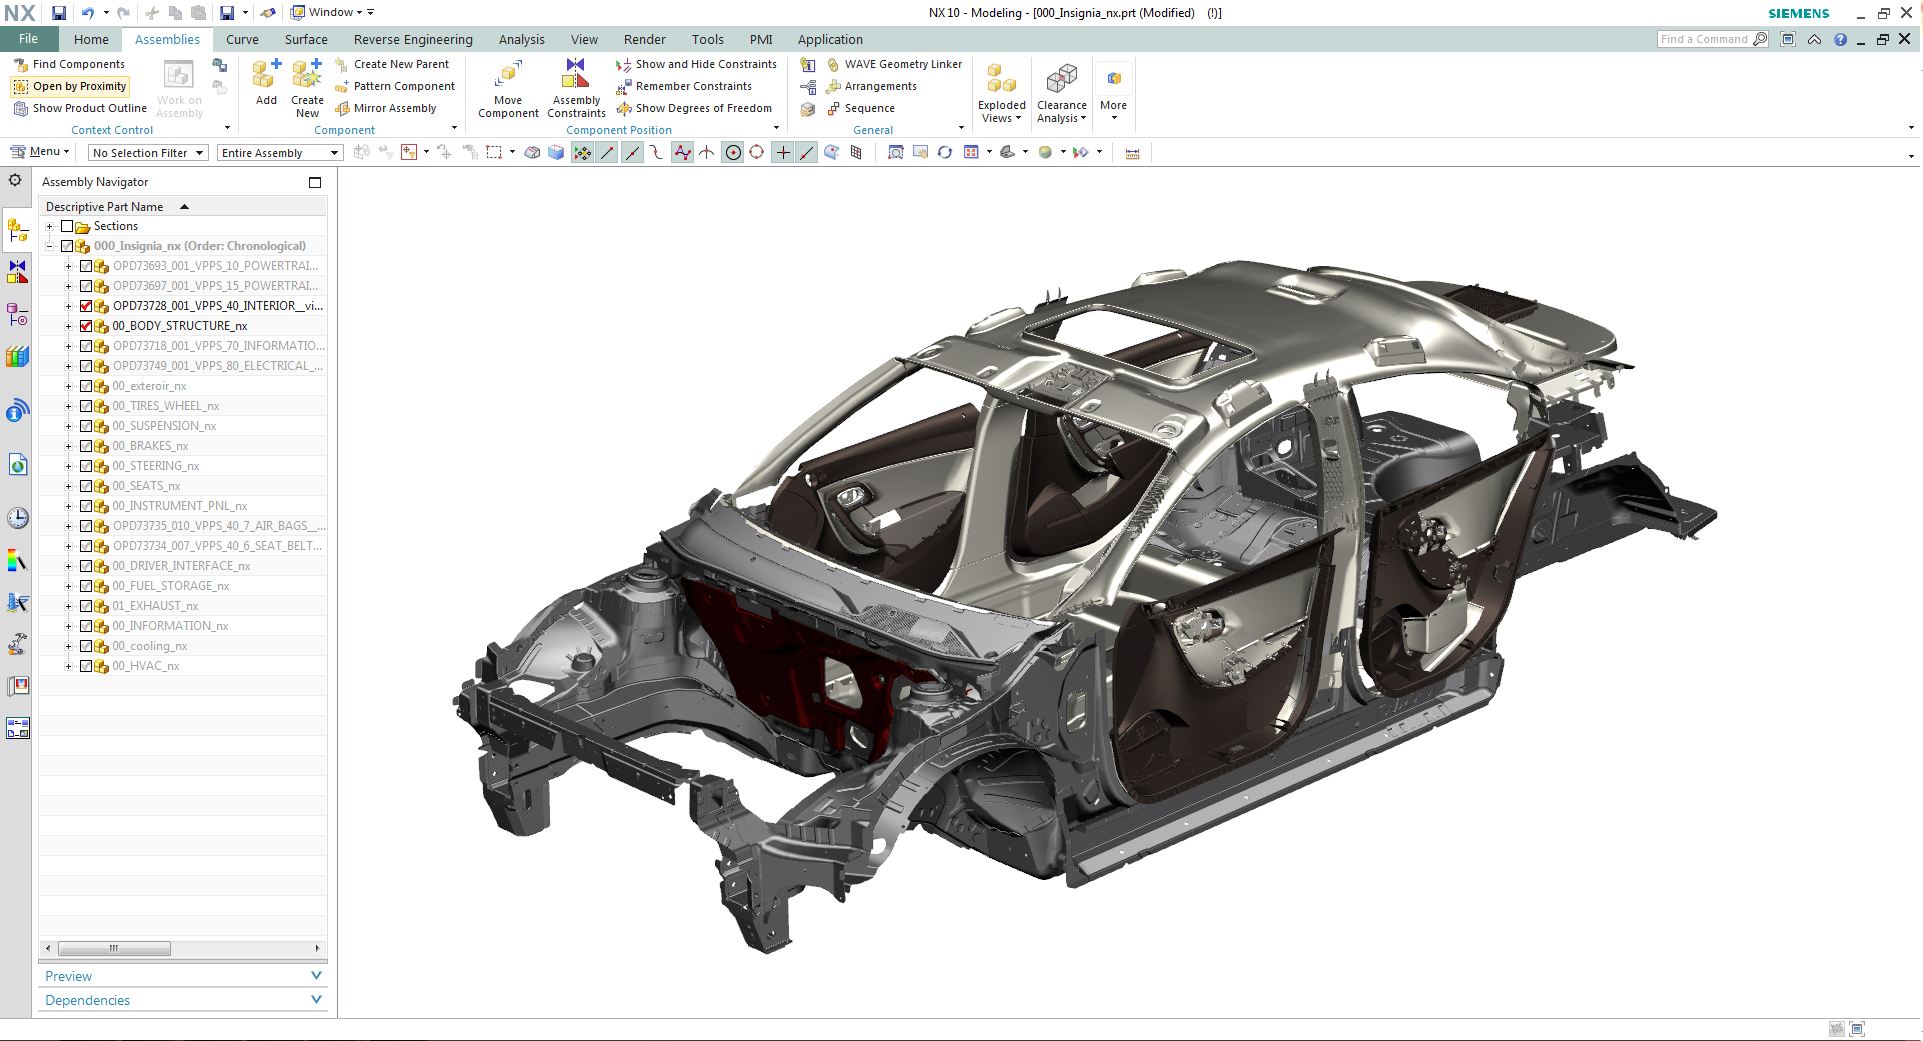
Task: Toggle the Sections folder checkbox
Action: pos(67,226)
